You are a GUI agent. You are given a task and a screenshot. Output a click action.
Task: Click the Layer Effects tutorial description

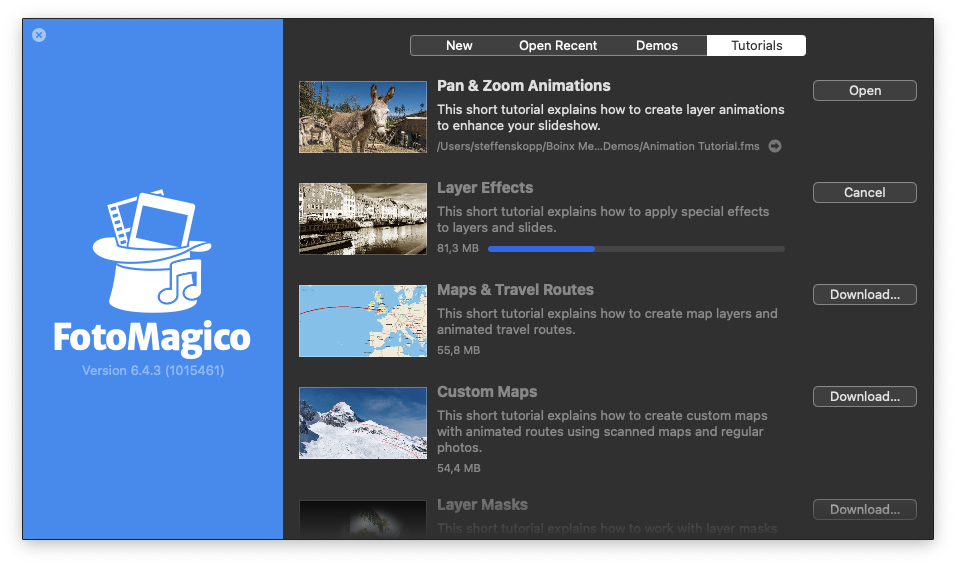pos(603,220)
